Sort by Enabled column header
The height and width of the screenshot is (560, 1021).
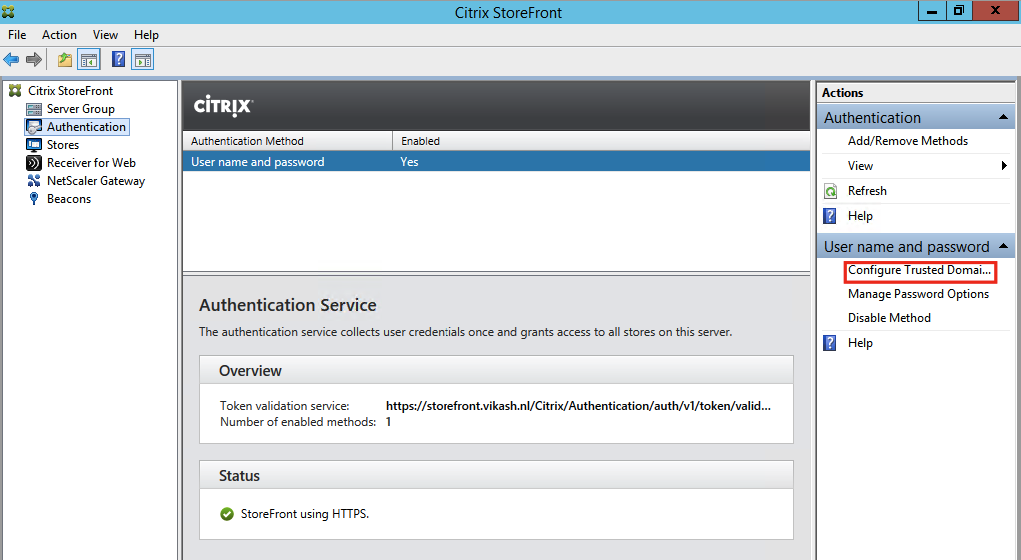(x=601, y=141)
